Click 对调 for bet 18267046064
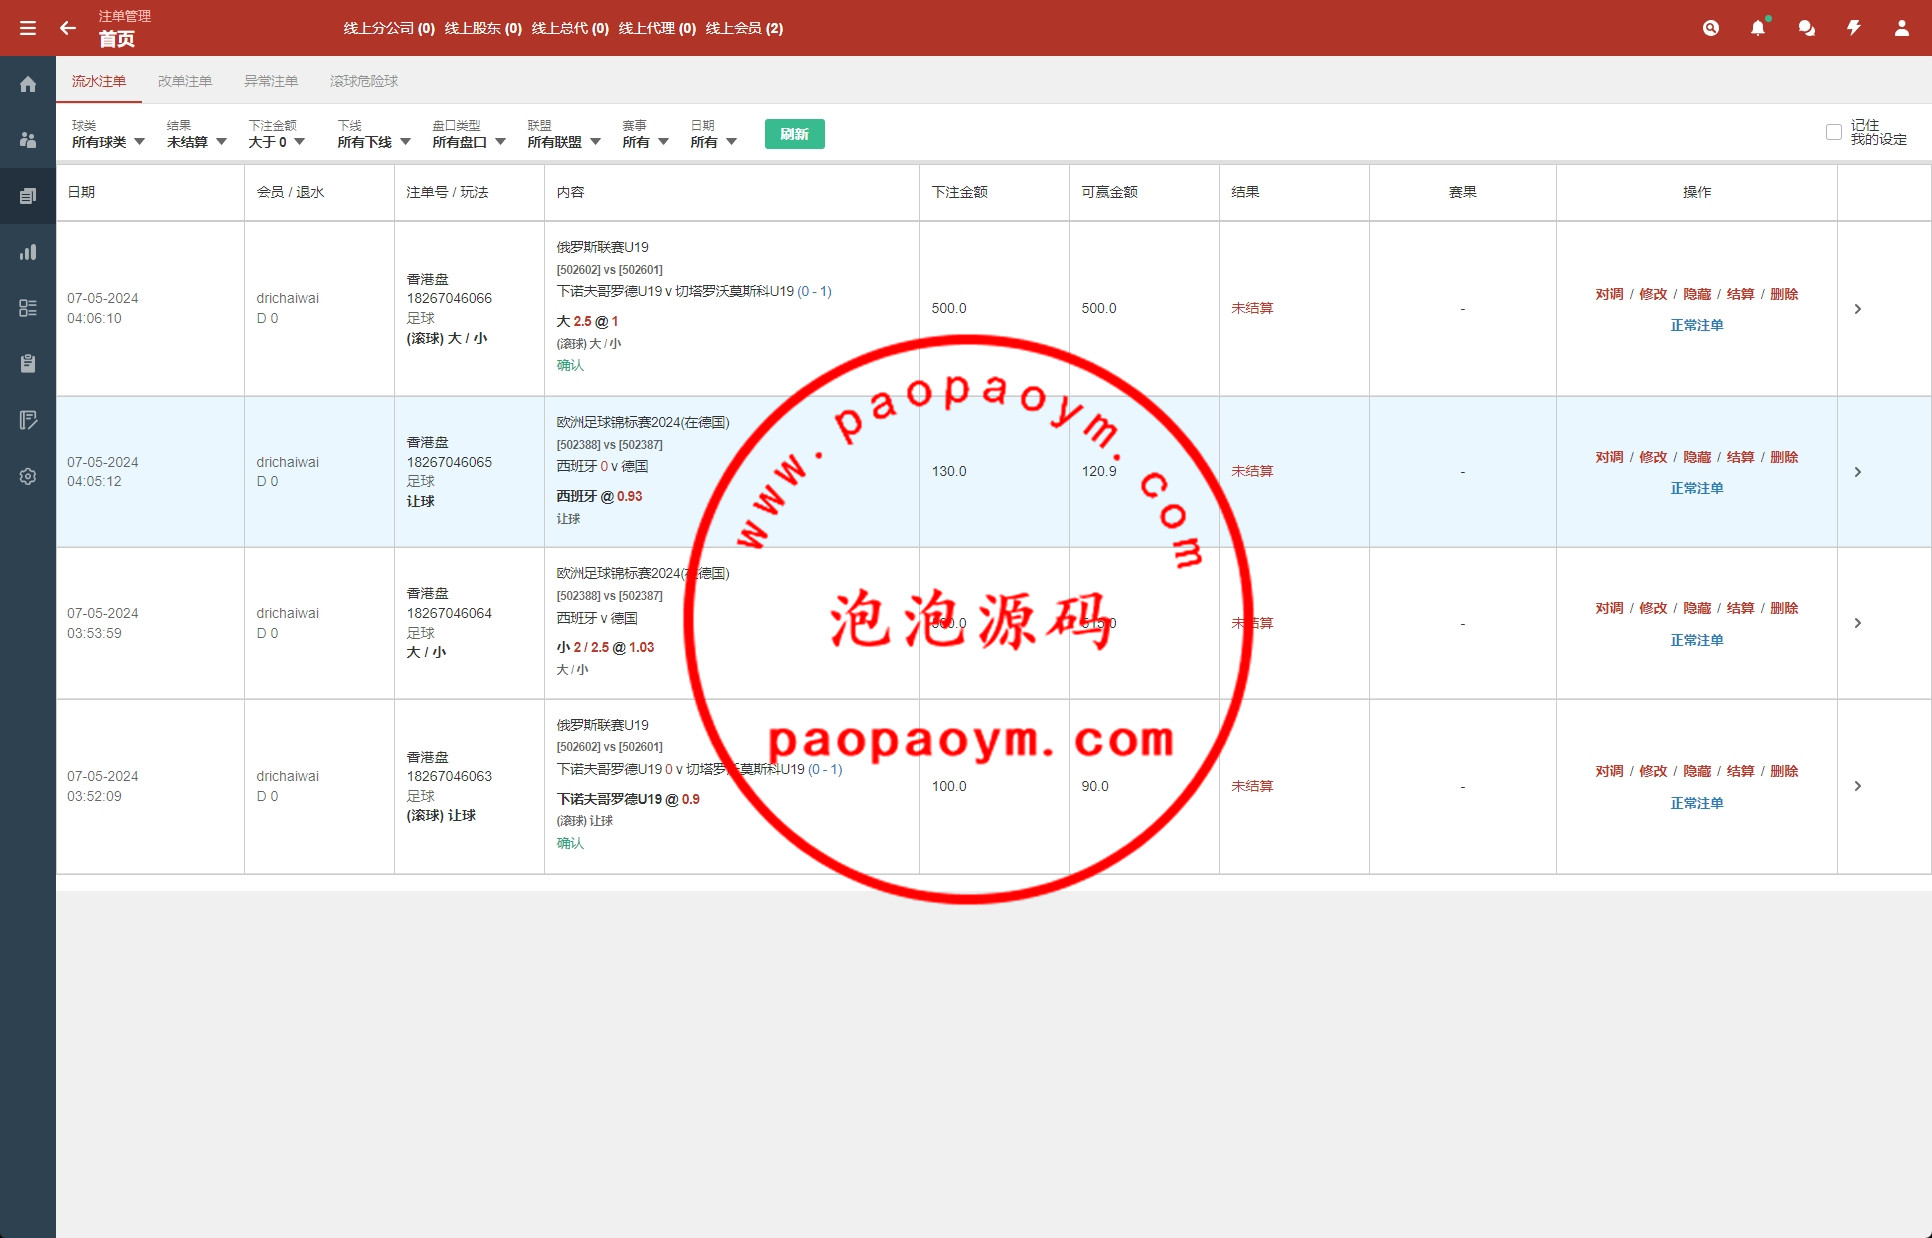The height and width of the screenshot is (1238, 1932). coord(1609,608)
